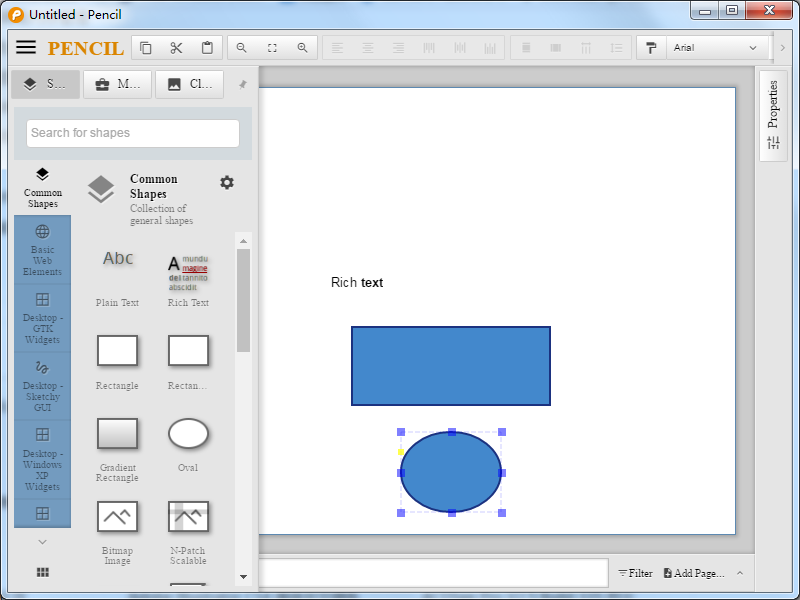The height and width of the screenshot is (600, 800).
Task: Click the shapes list vertical scrollbar
Action: tap(243, 300)
